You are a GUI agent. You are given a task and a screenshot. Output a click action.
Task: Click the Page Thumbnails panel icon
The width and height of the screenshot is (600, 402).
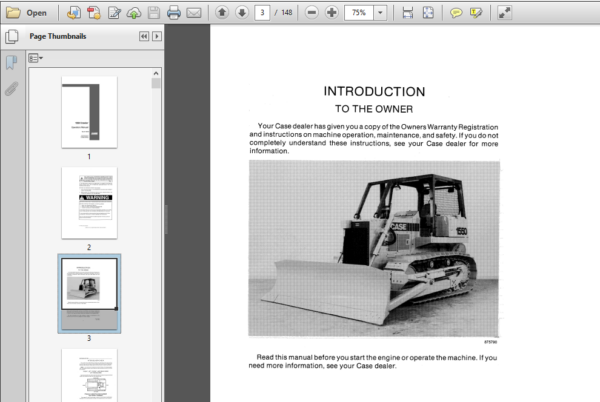[12, 37]
